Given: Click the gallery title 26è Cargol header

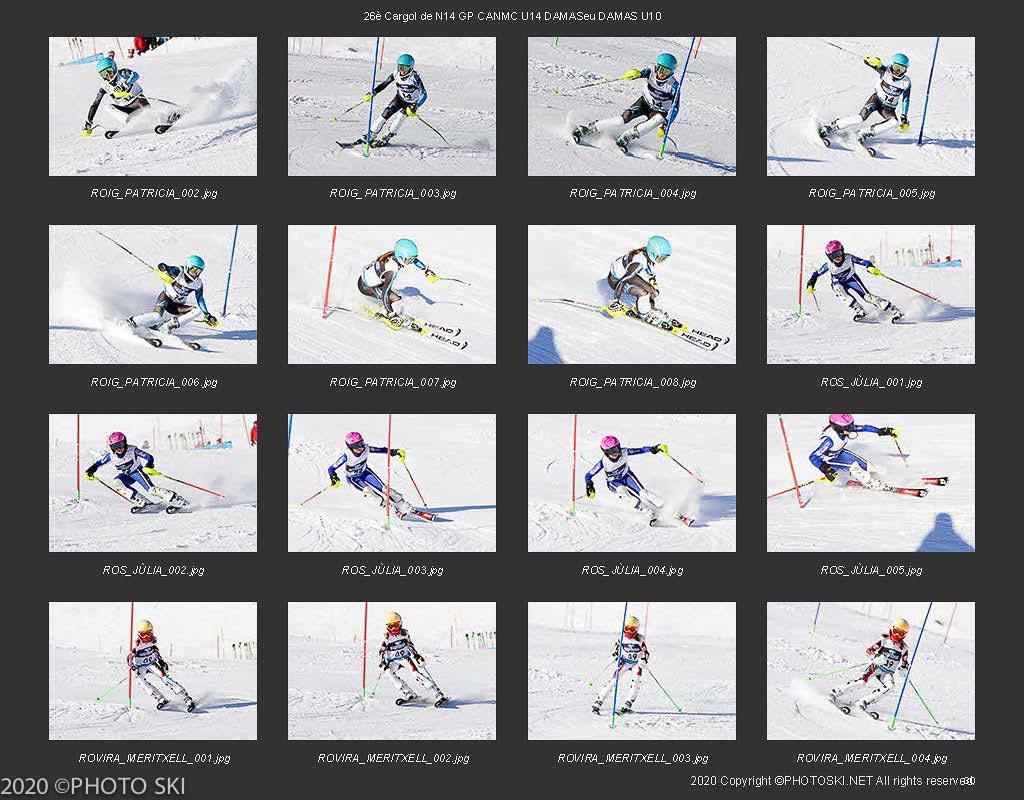Looking at the screenshot, I should [x=512, y=16].
